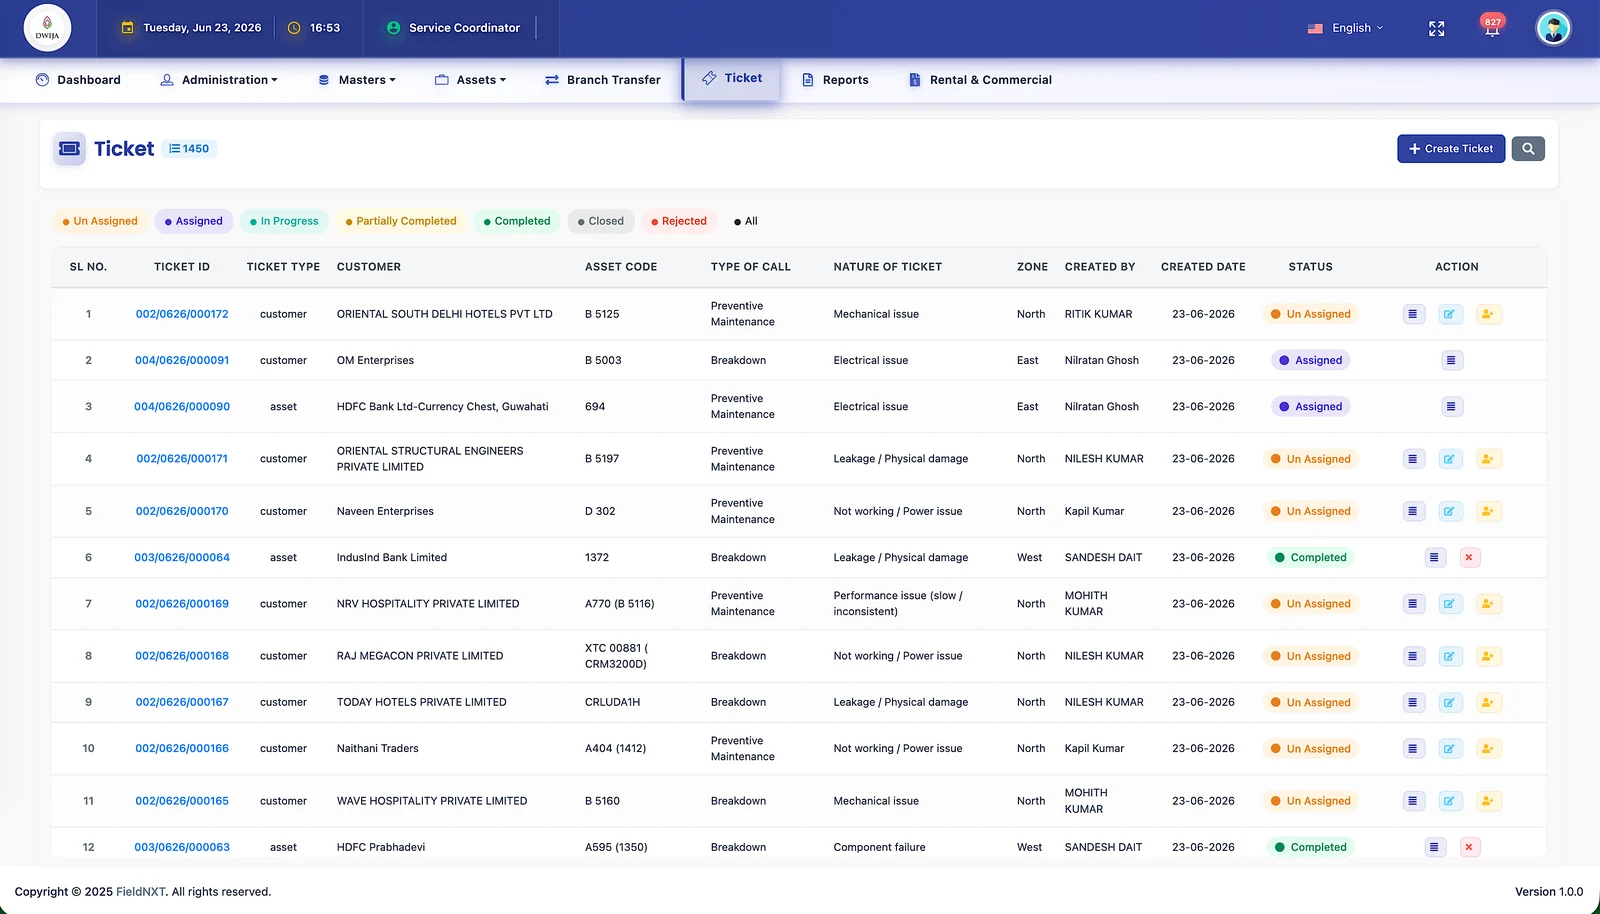The height and width of the screenshot is (914, 1600).
Task: Expand the Masters menu
Action: (357, 80)
